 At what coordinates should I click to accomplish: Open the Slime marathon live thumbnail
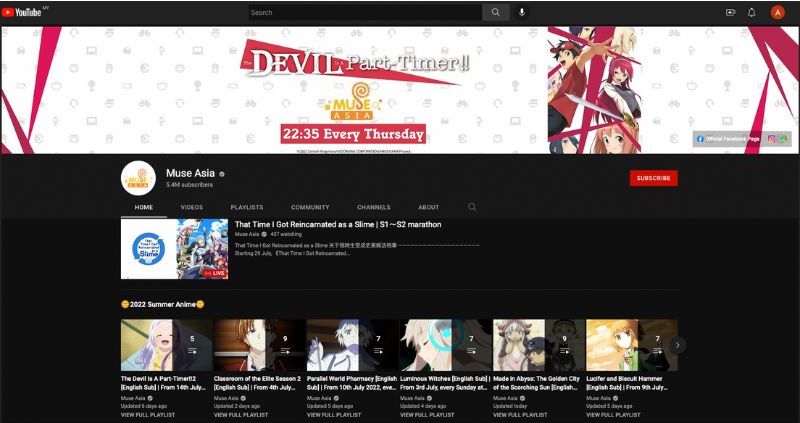[174, 249]
